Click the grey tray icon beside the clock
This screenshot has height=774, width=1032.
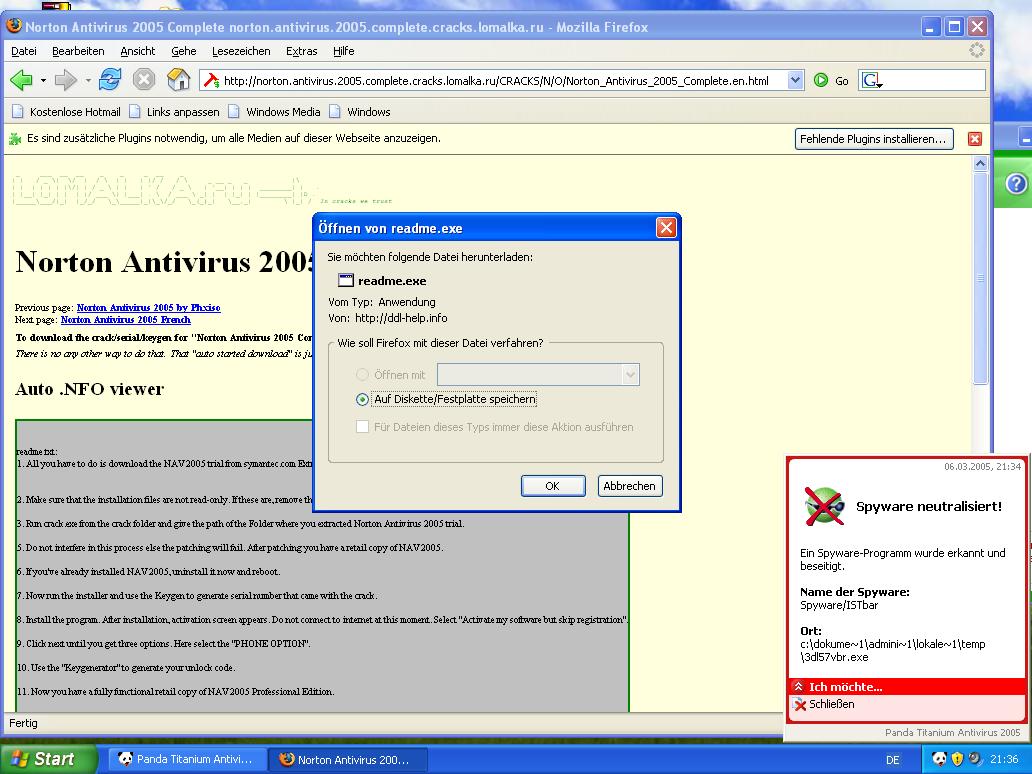point(974,759)
